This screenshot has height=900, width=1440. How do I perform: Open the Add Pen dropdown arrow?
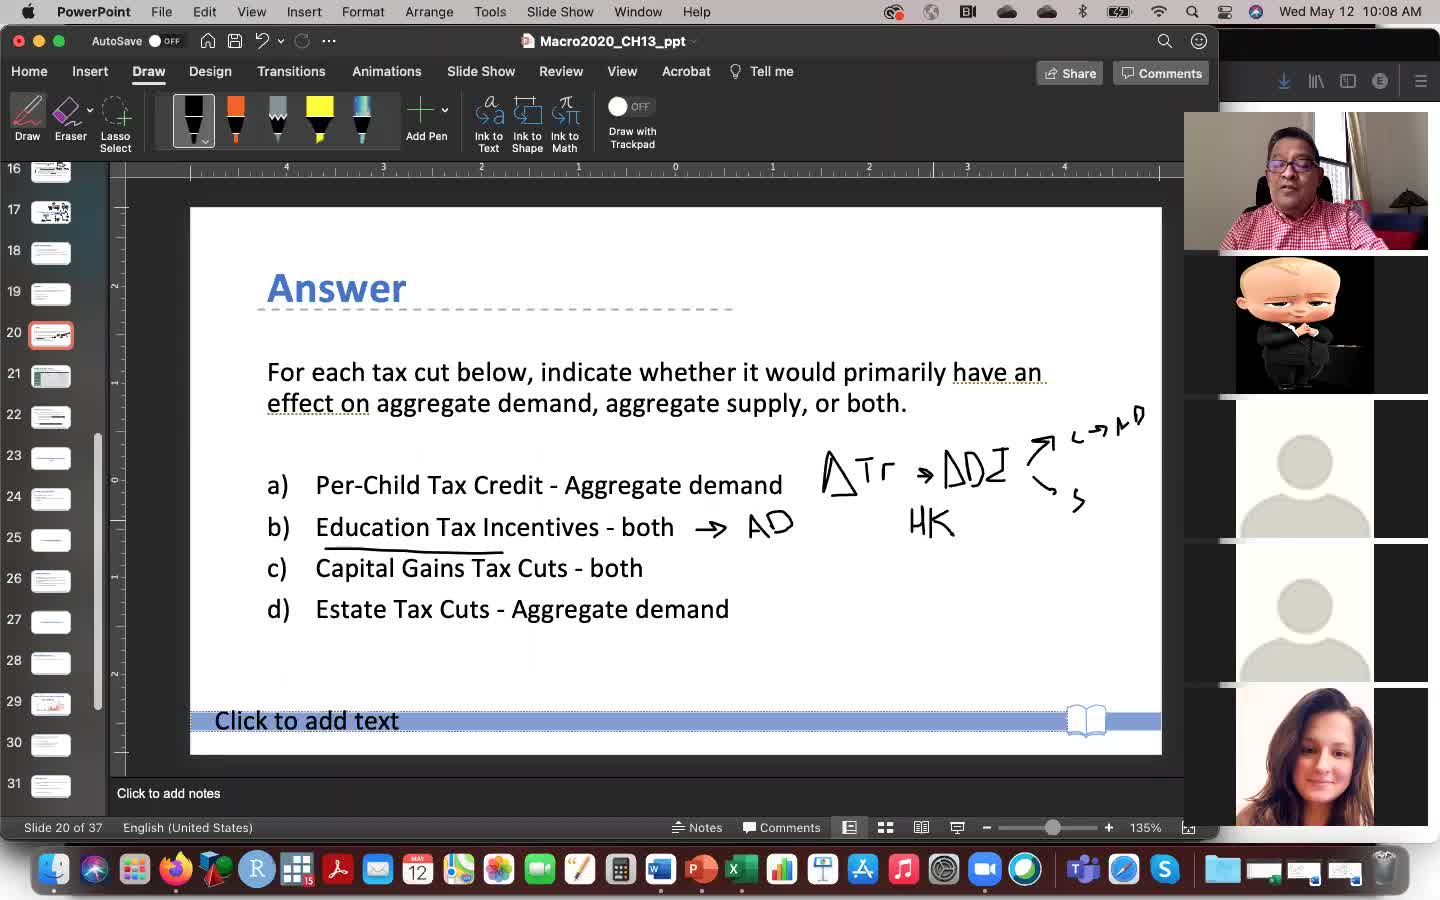tap(444, 111)
